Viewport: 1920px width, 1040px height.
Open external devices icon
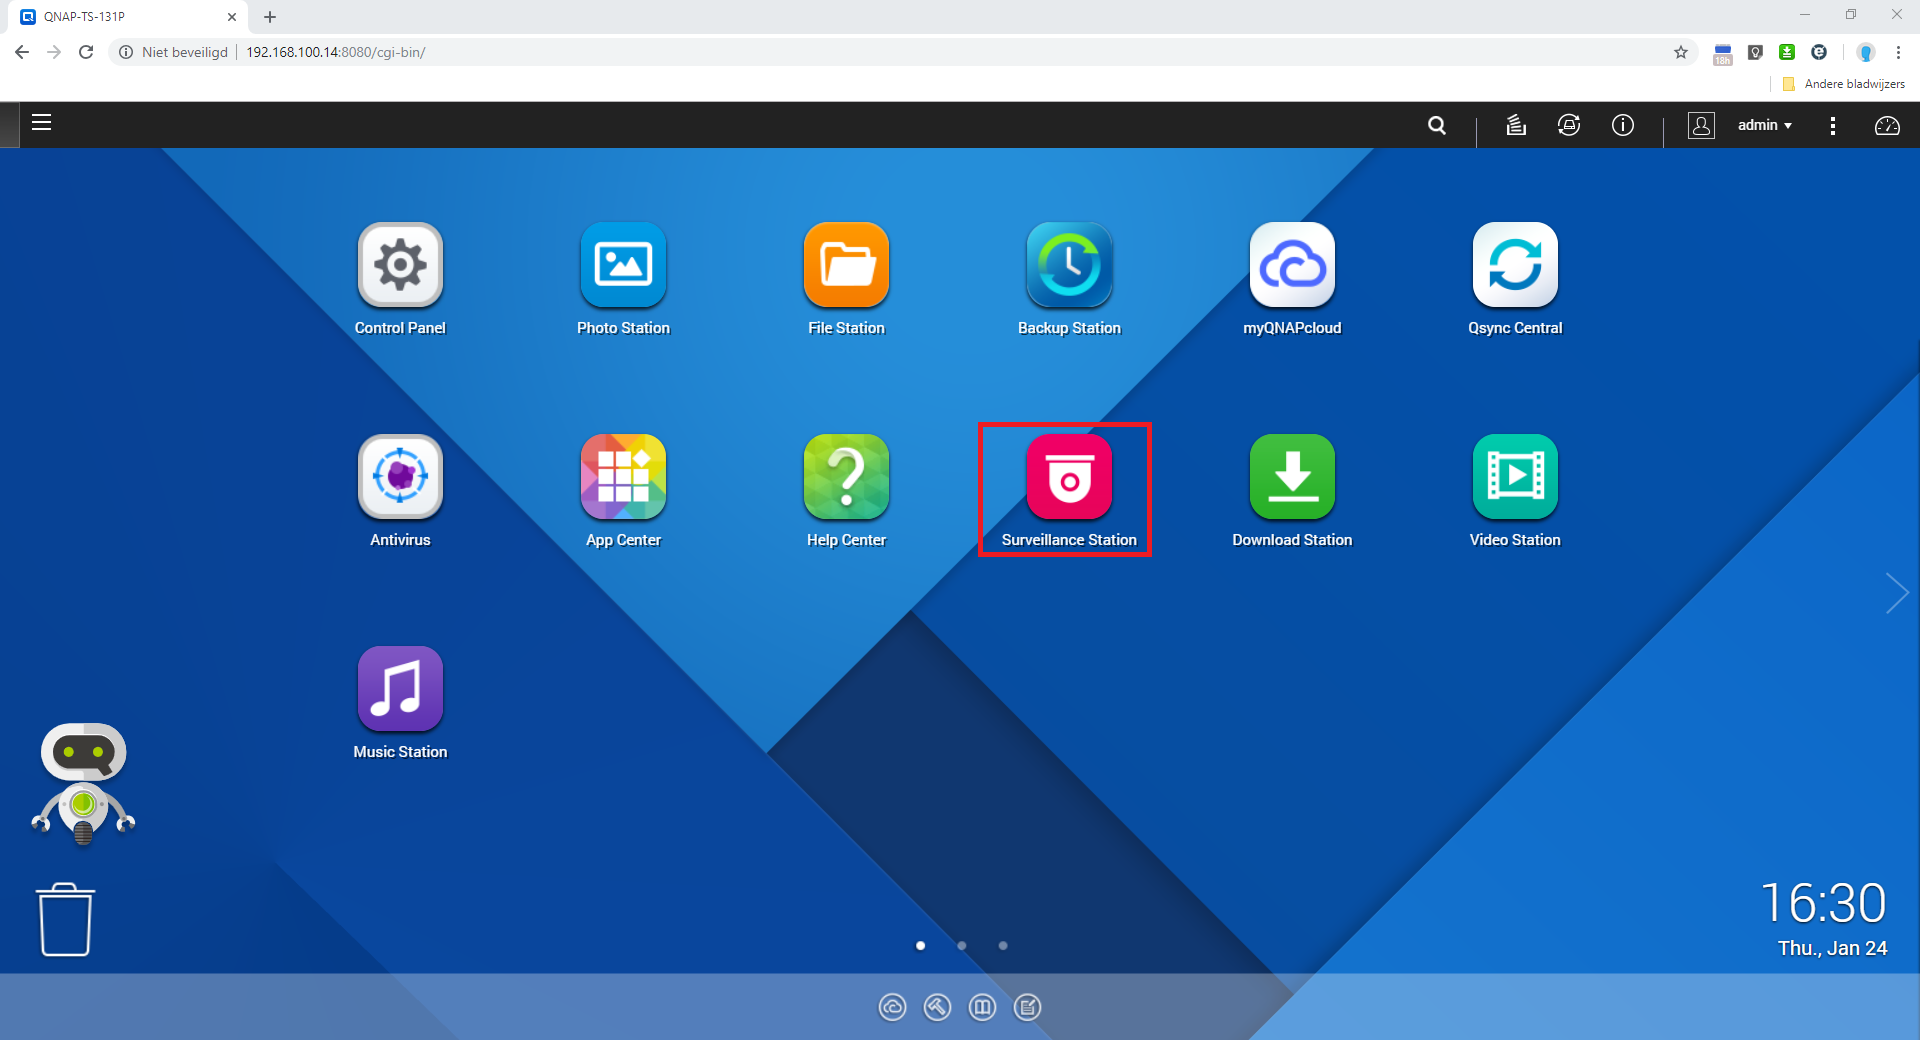point(1569,125)
